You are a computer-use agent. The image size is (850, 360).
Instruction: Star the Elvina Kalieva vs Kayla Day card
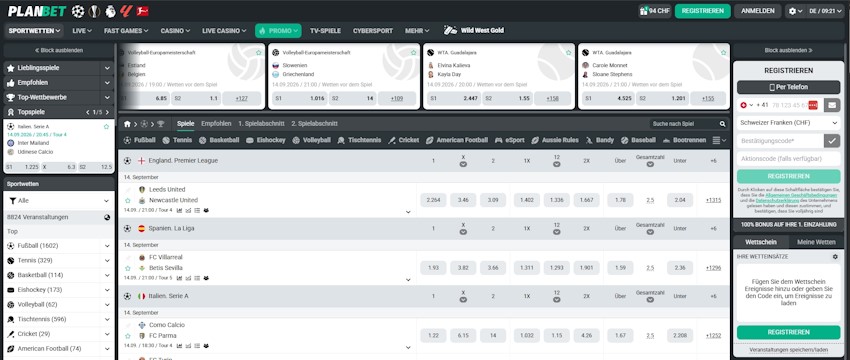pyautogui.click(x=569, y=53)
